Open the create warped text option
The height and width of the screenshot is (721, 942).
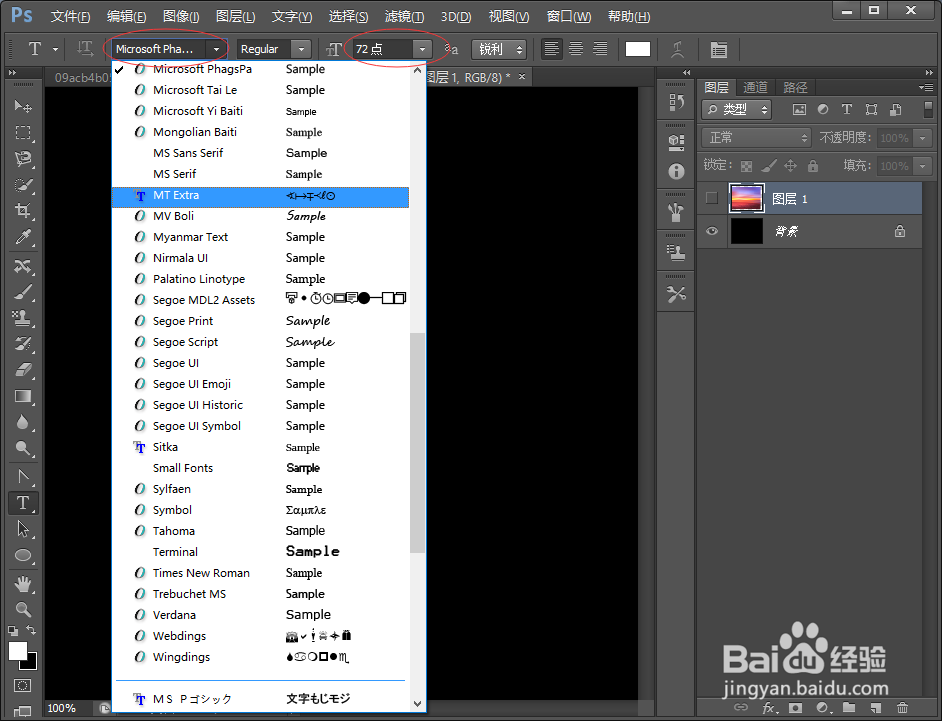(677, 49)
